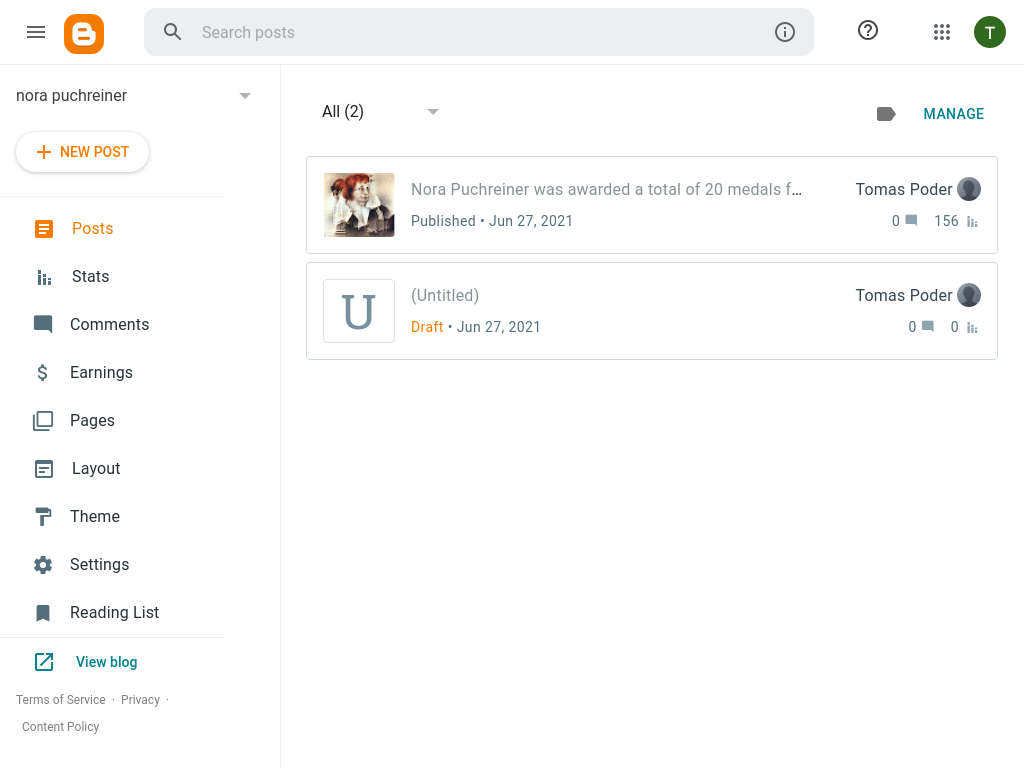Open the Google apps grid
This screenshot has width=1024, height=768.
[x=942, y=32]
